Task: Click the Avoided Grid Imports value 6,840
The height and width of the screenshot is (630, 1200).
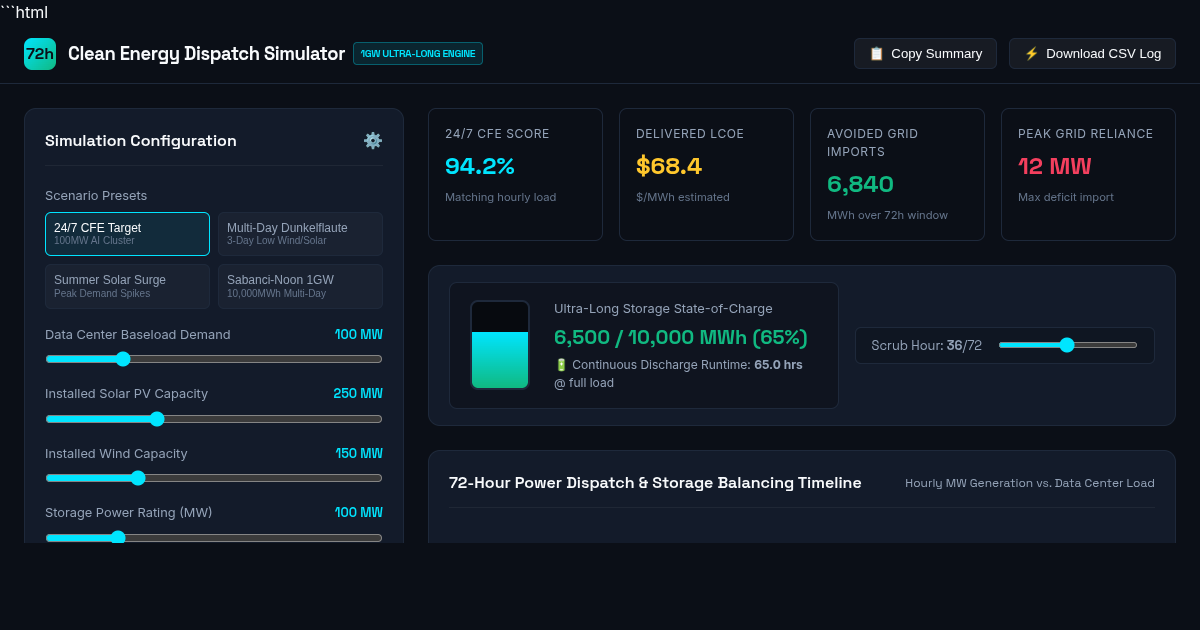Action: click(x=860, y=184)
